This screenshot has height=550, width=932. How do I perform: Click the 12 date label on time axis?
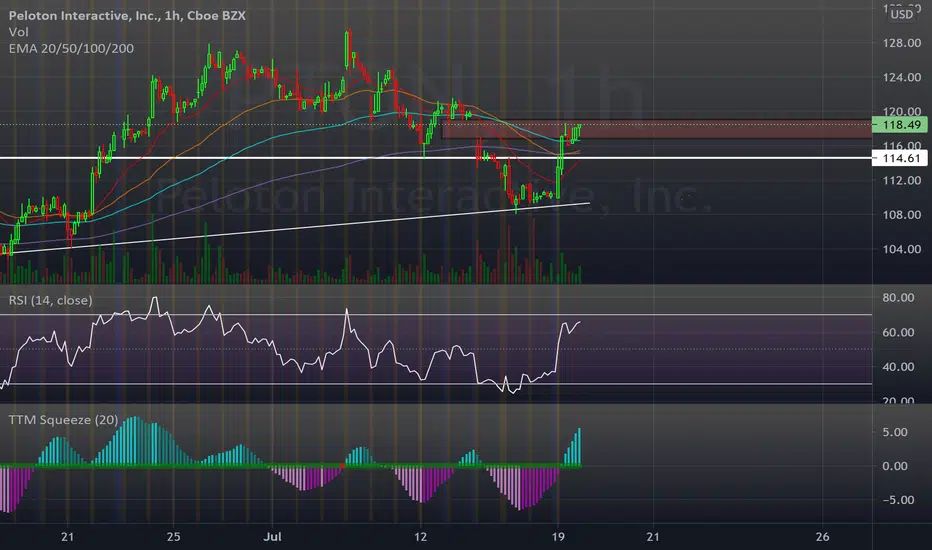[420, 537]
